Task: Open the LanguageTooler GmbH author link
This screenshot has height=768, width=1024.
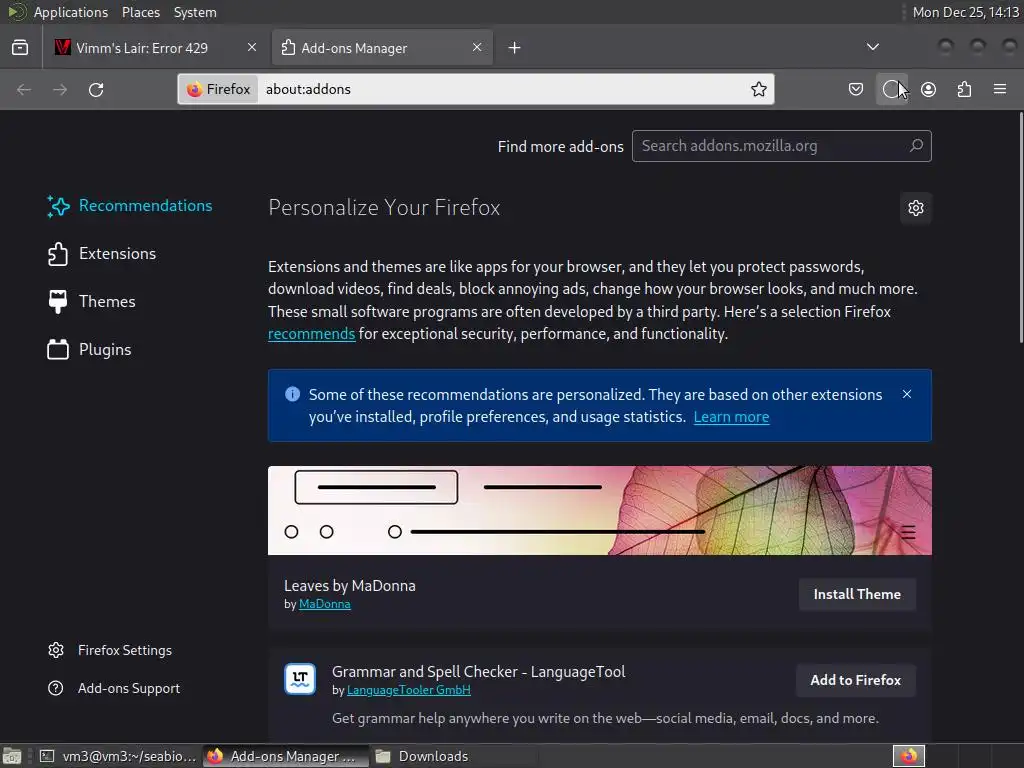Action: point(409,690)
